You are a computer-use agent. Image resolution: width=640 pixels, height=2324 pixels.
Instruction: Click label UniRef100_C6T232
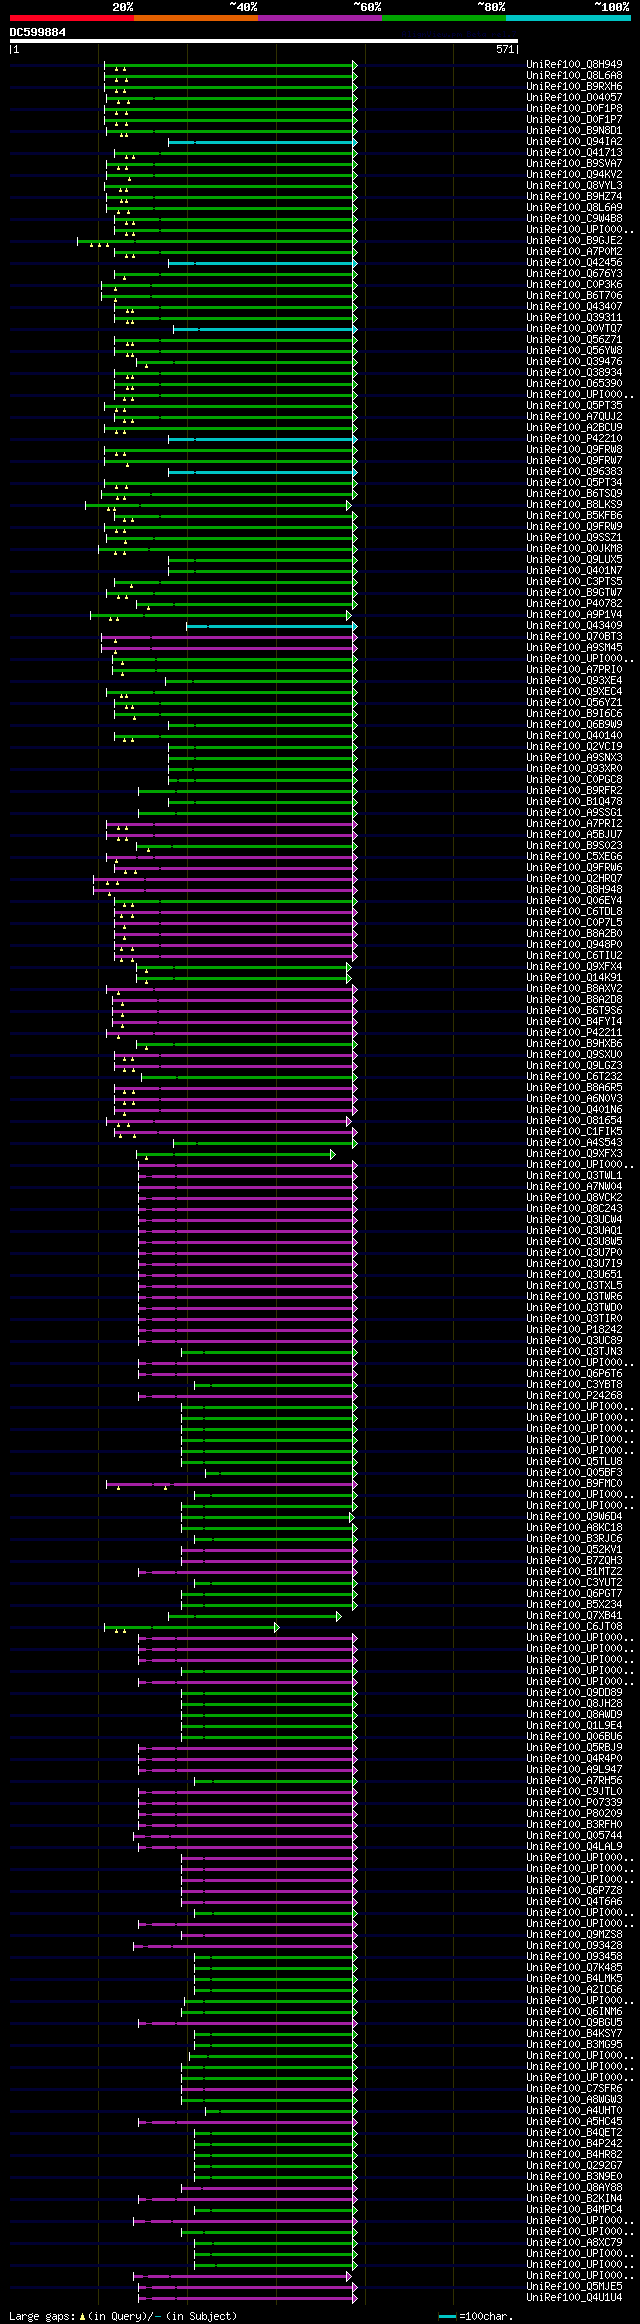pyautogui.click(x=574, y=1077)
